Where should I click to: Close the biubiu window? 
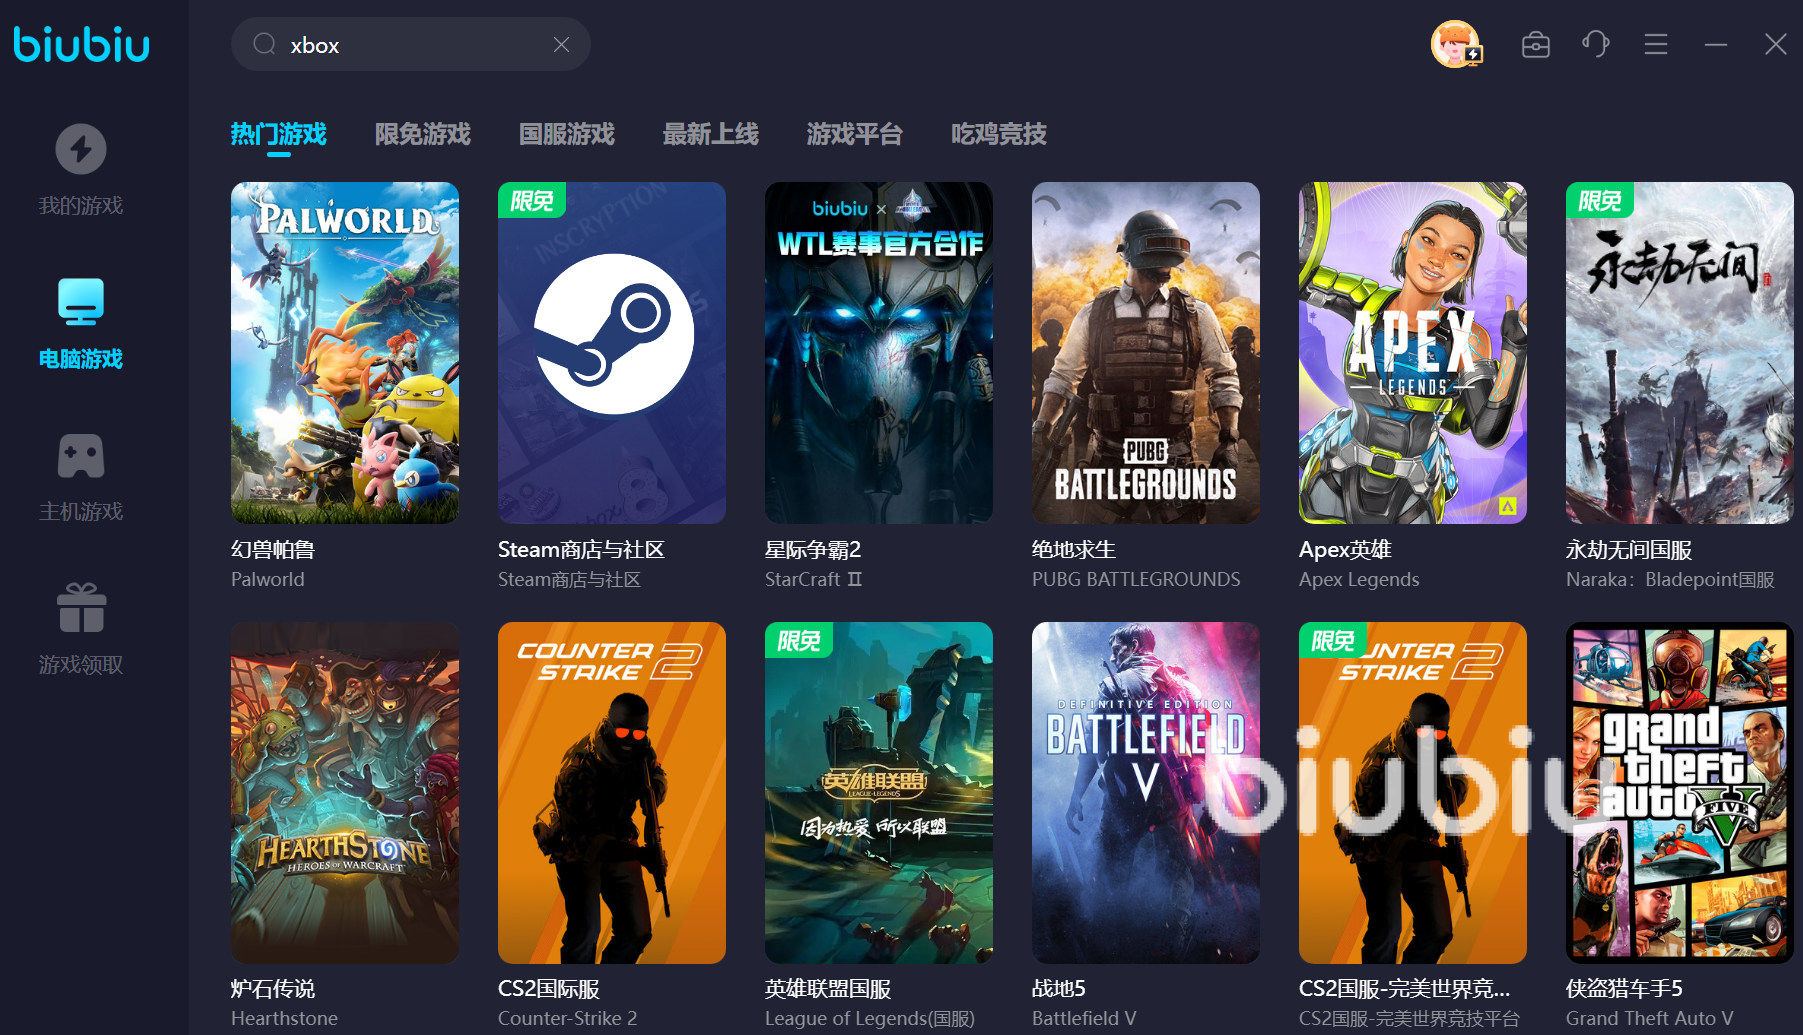tap(1776, 44)
